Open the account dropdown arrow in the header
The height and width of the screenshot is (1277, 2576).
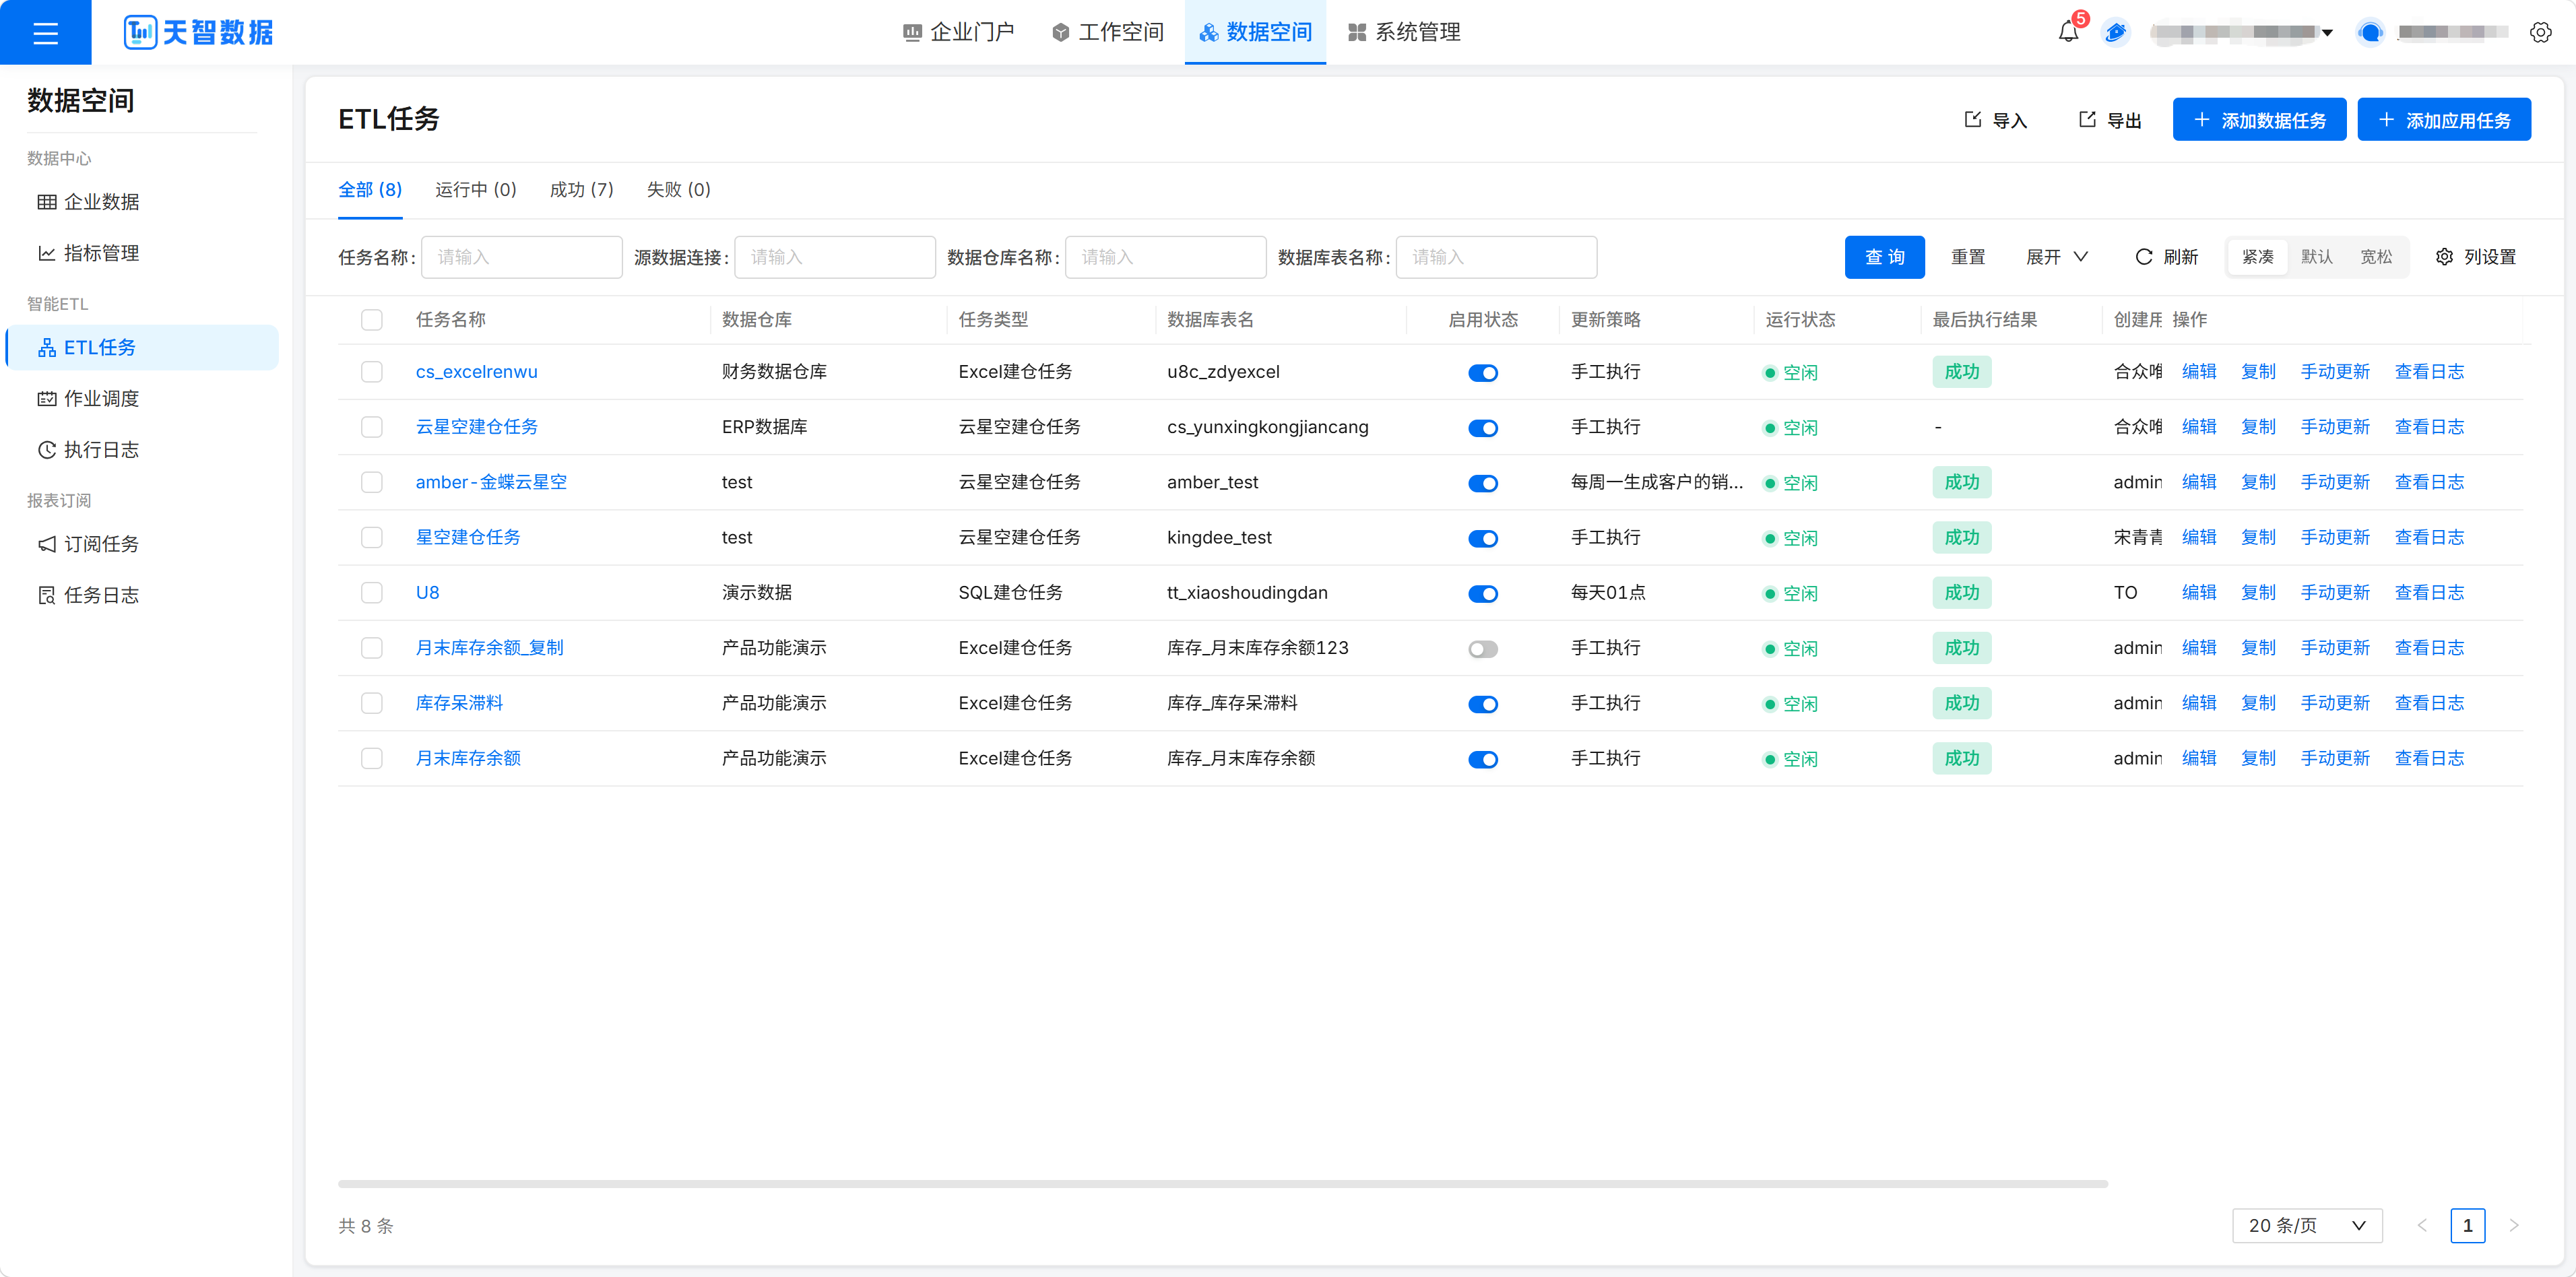click(2327, 33)
